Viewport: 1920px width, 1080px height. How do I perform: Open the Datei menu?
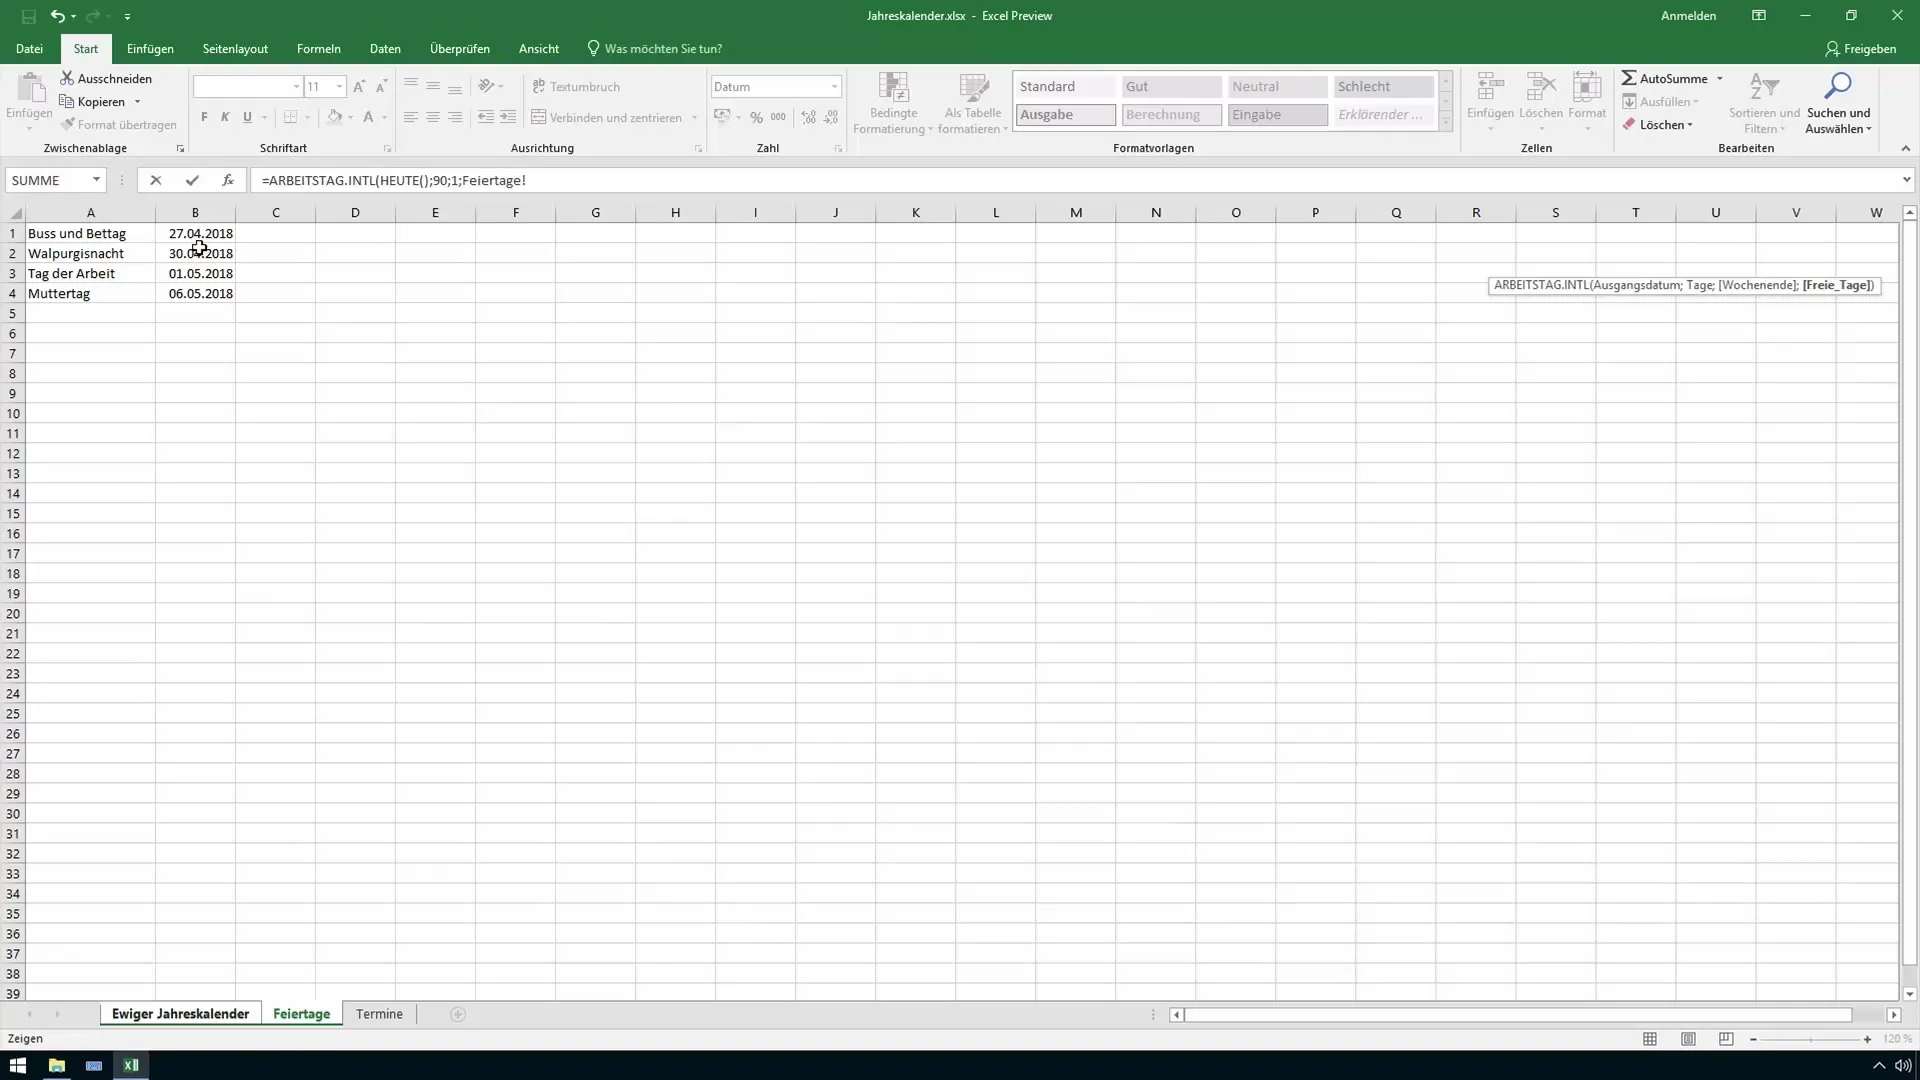coord(29,48)
